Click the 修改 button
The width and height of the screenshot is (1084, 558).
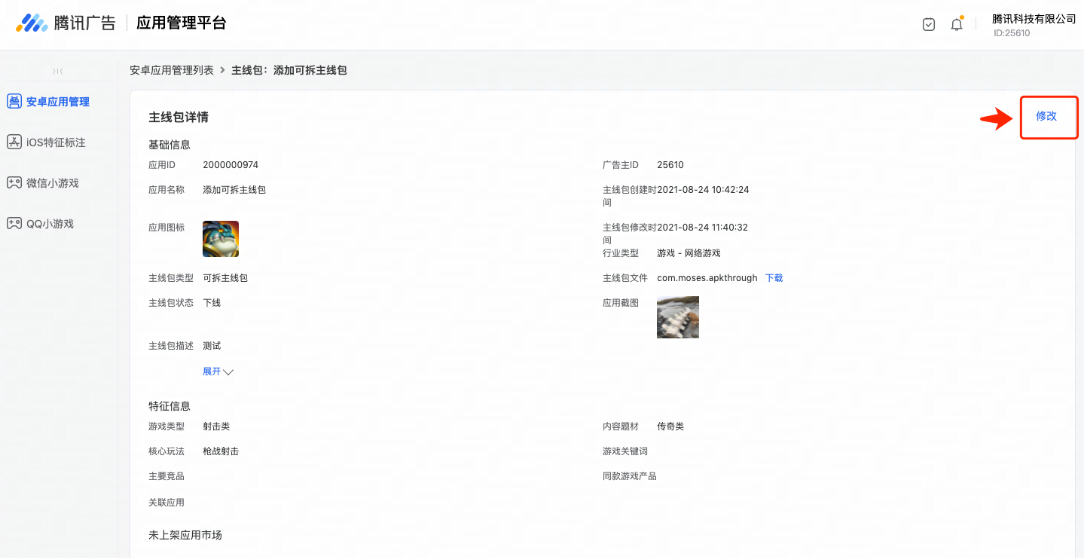click(x=1046, y=117)
